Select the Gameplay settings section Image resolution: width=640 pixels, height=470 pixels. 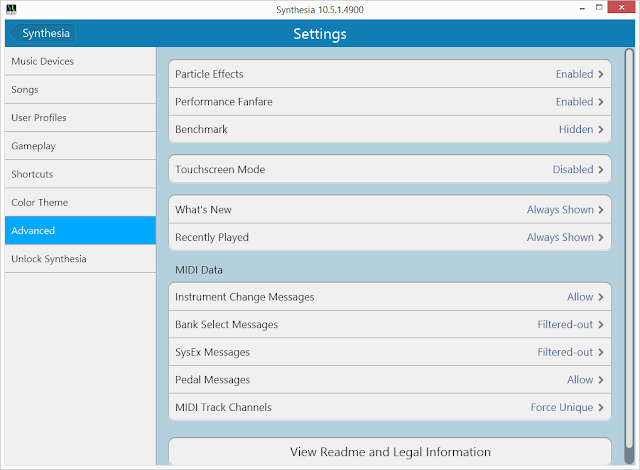coord(80,146)
